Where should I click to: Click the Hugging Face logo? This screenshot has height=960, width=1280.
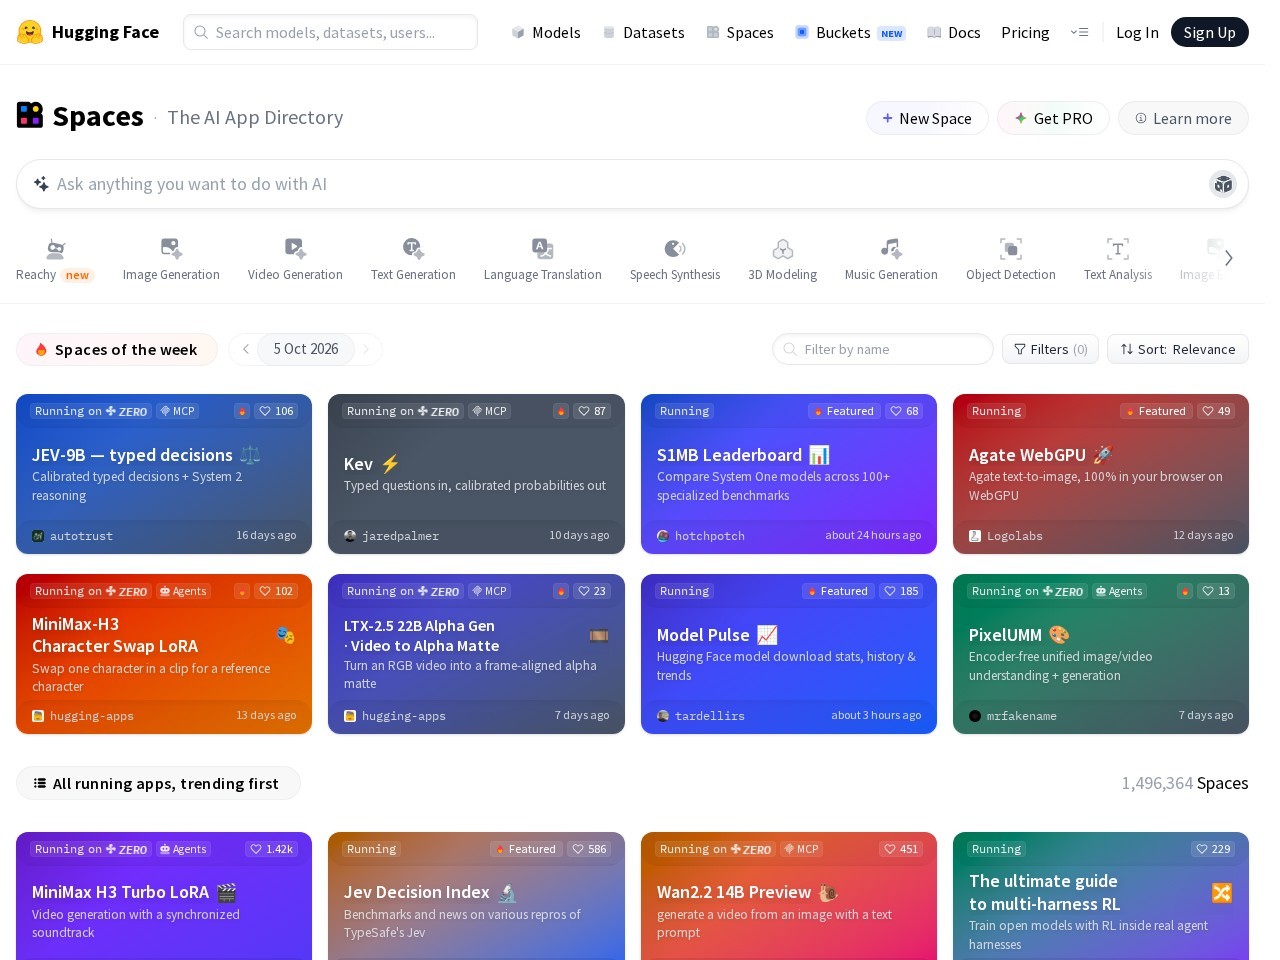(88, 32)
